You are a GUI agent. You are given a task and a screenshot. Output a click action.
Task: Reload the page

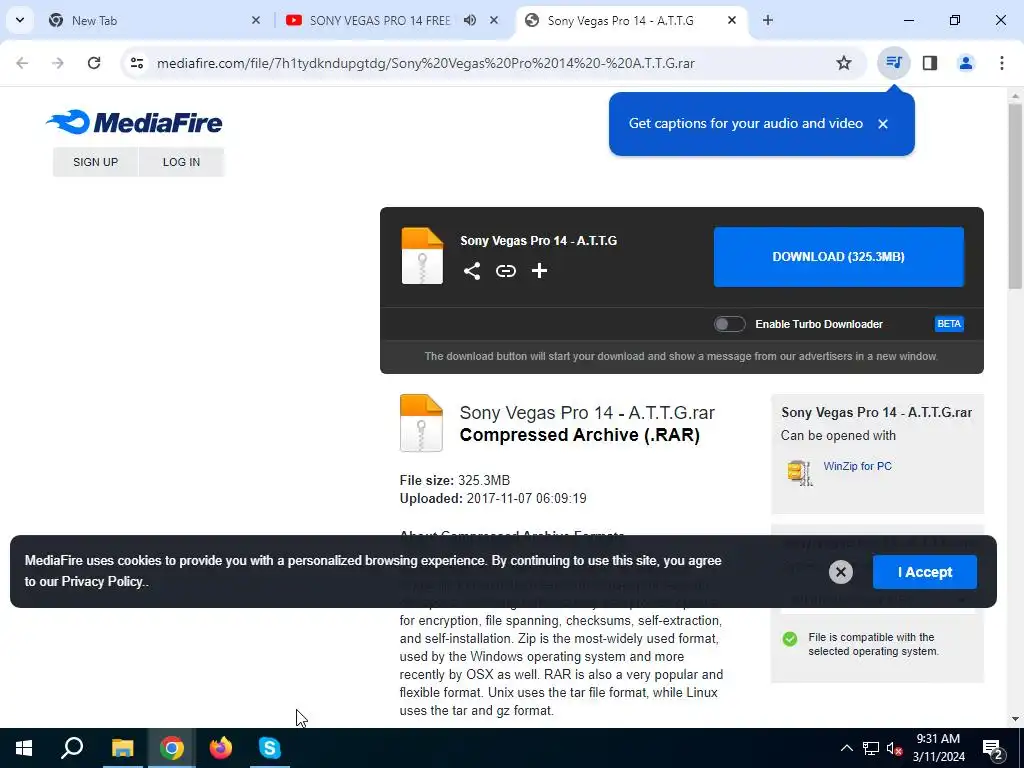tap(94, 63)
